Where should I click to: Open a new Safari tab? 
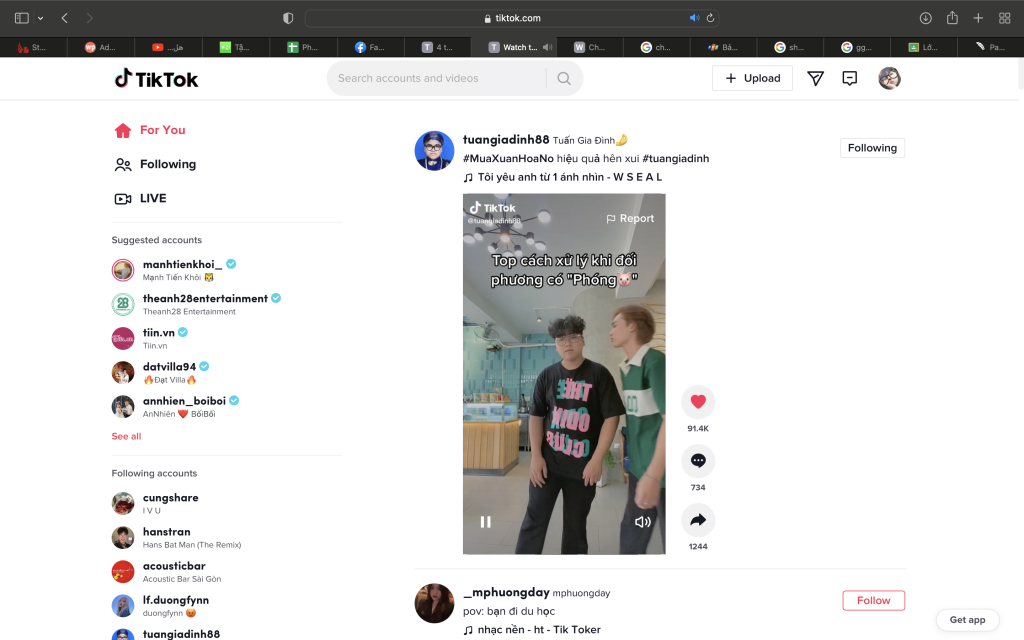(x=978, y=18)
